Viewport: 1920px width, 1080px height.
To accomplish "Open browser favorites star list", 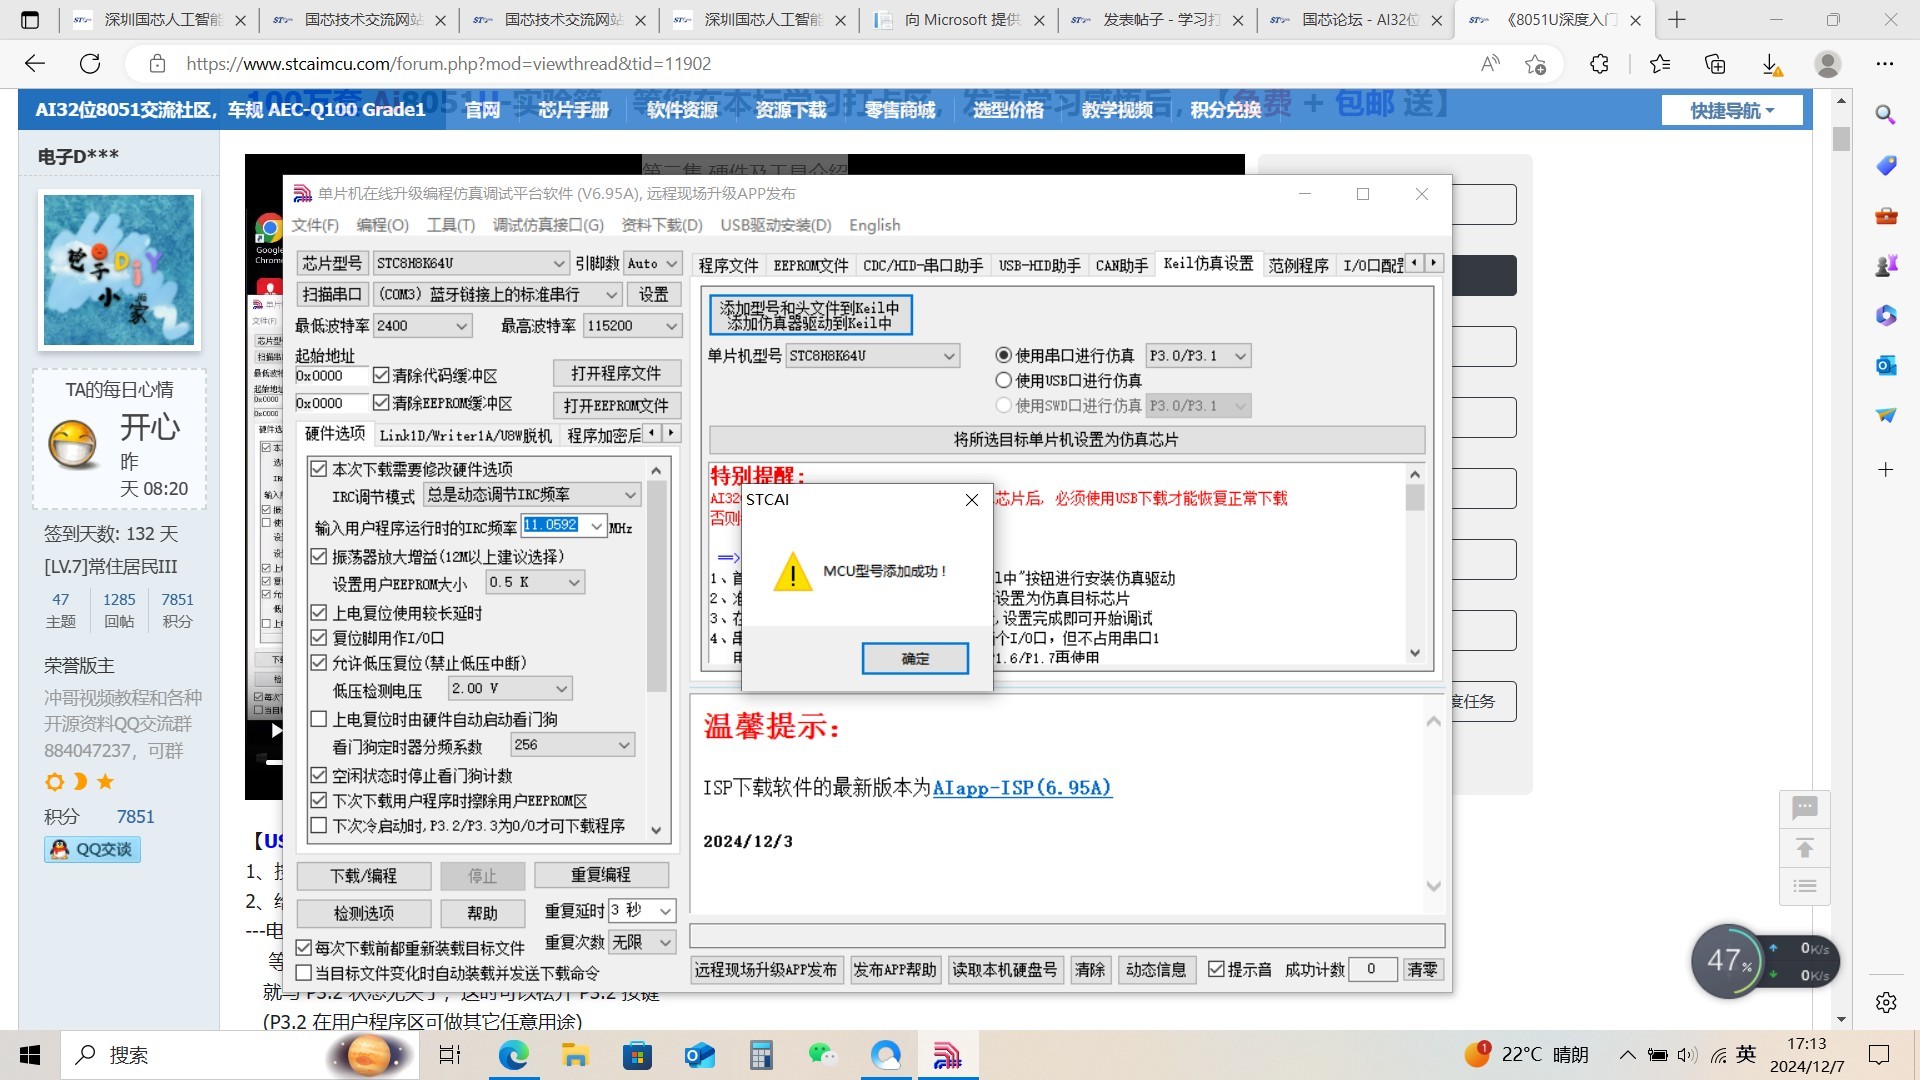I will pyautogui.click(x=1660, y=64).
